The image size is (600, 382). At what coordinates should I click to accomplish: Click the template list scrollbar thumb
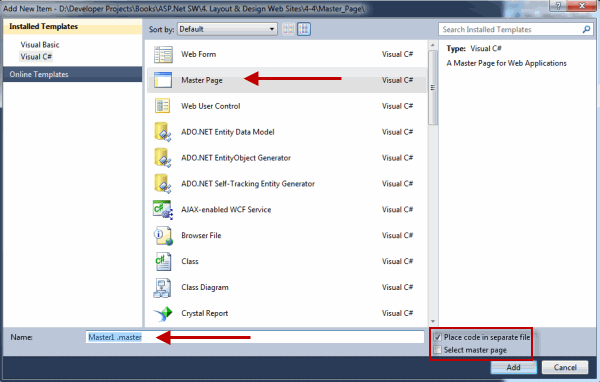pyautogui.click(x=433, y=87)
